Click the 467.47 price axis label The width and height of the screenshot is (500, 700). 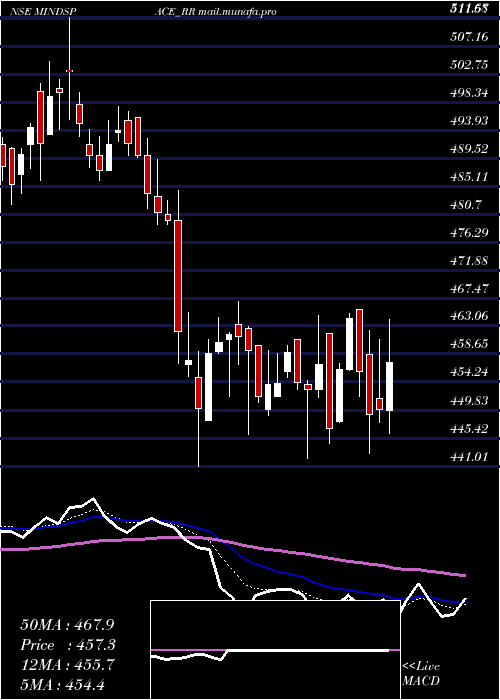click(469, 289)
